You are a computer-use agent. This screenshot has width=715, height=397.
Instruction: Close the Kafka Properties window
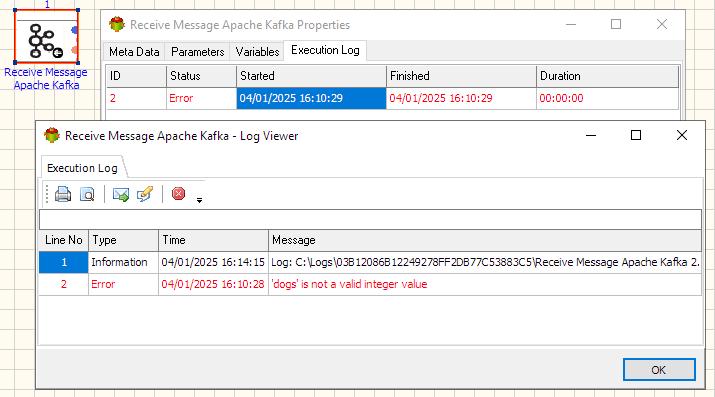coord(662,24)
